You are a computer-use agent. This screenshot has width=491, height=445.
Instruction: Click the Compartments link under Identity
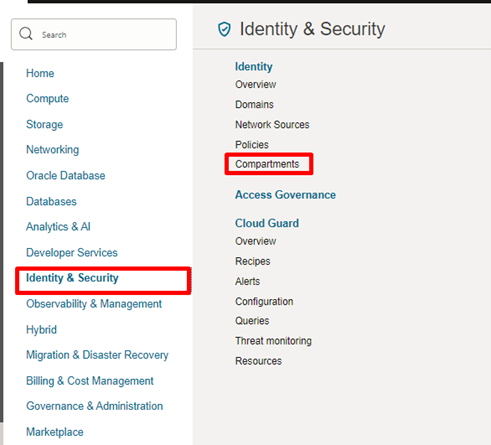pos(267,164)
